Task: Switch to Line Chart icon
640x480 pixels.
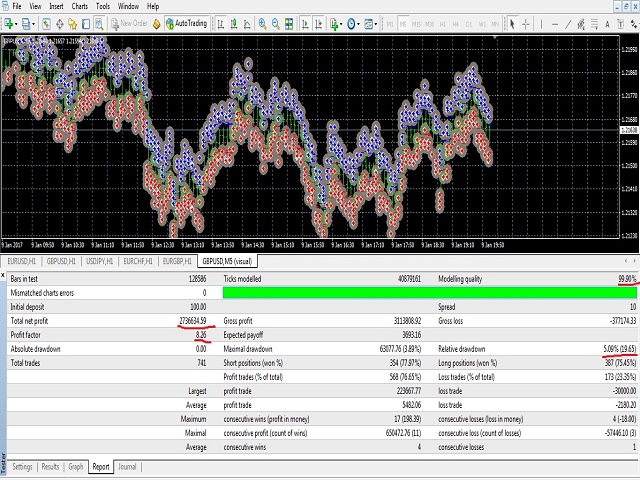Action: coord(247,24)
